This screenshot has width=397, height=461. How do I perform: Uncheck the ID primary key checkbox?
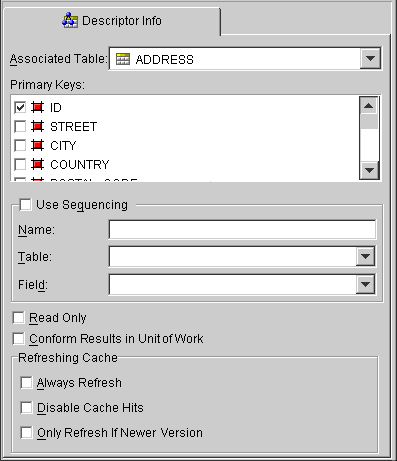click(x=20, y=107)
